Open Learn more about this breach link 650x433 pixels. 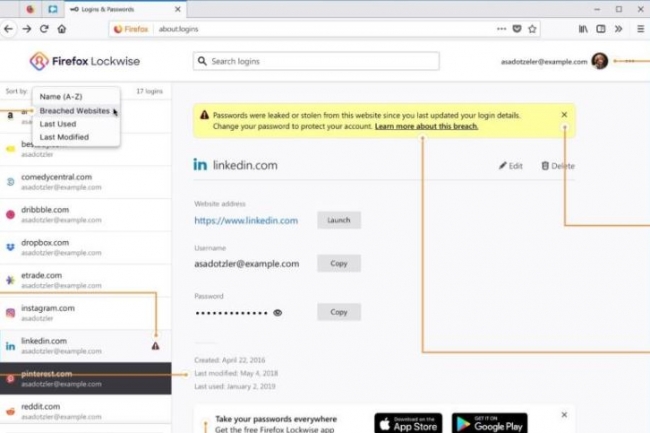pos(427,126)
